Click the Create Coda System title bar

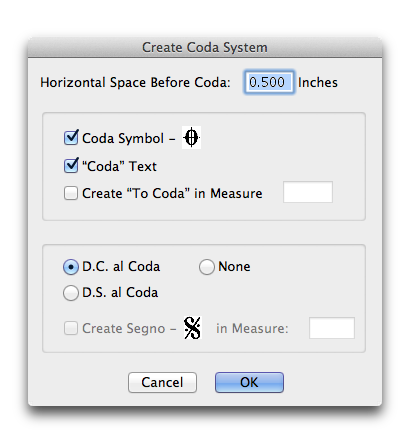pyautogui.click(x=205, y=47)
